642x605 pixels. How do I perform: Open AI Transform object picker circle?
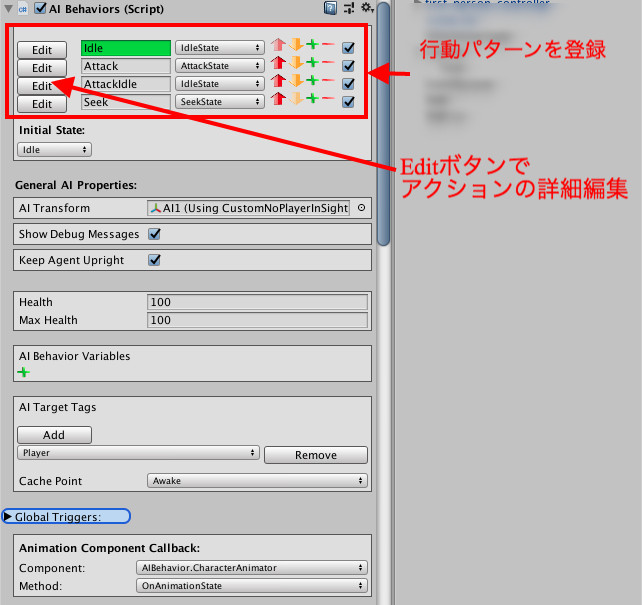361,208
